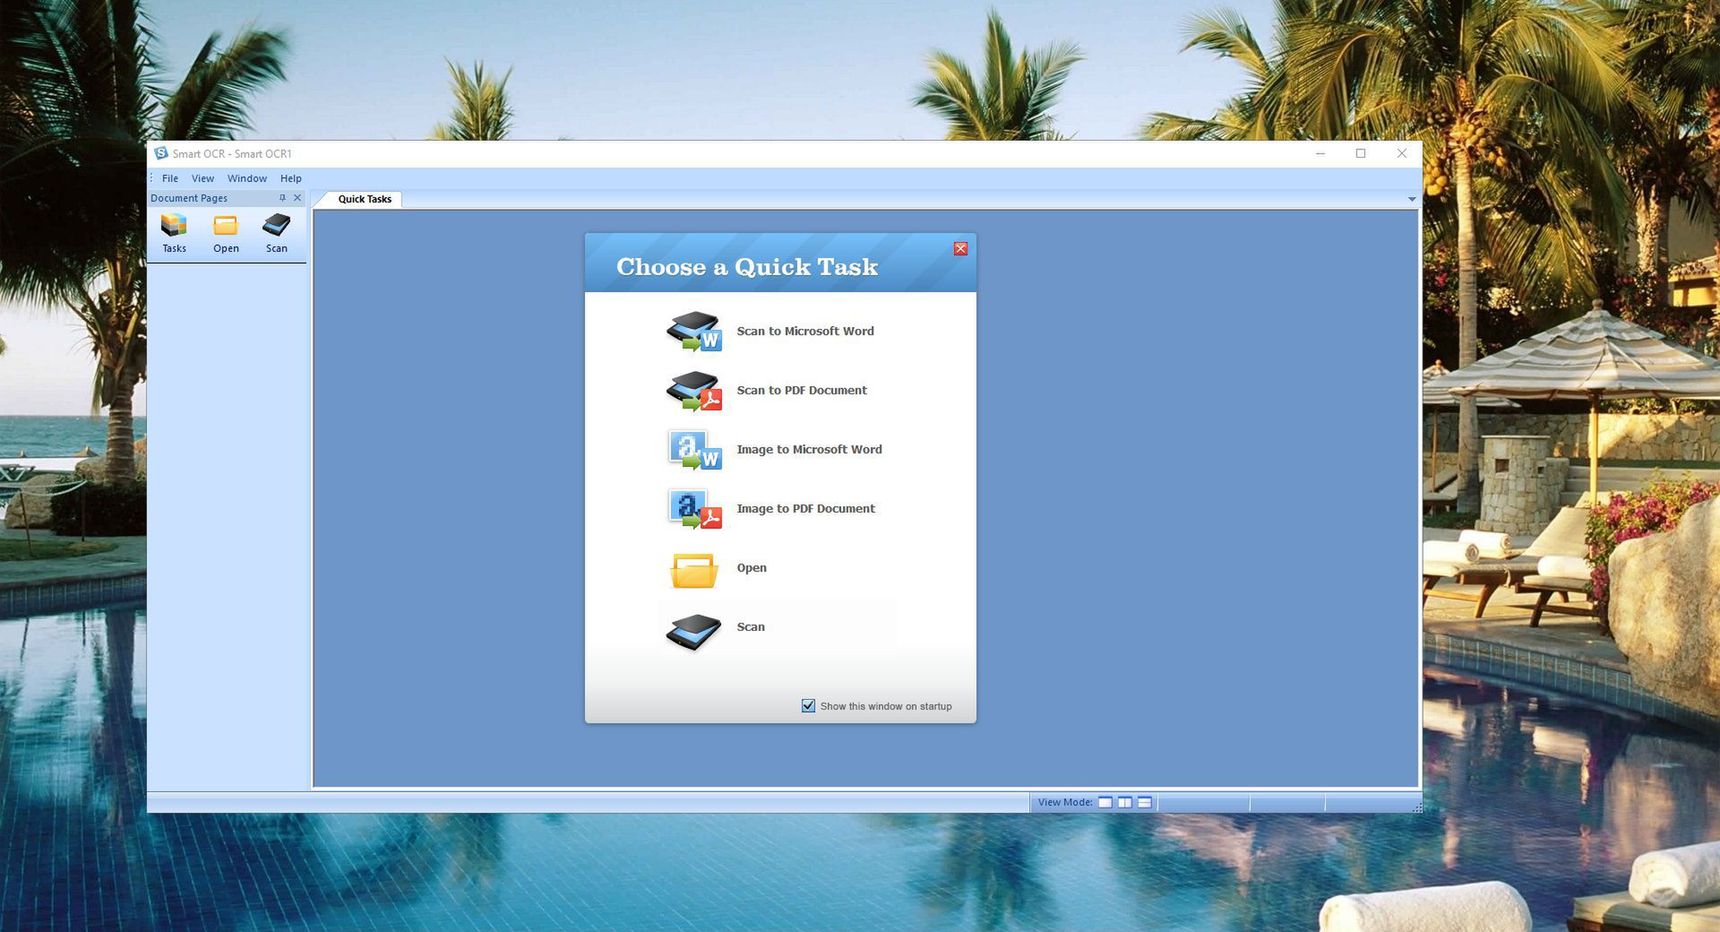The width and height of the screenshot is (1720, 932).
Task: Click the Document Pages panel title
Action: coord(189,198)
